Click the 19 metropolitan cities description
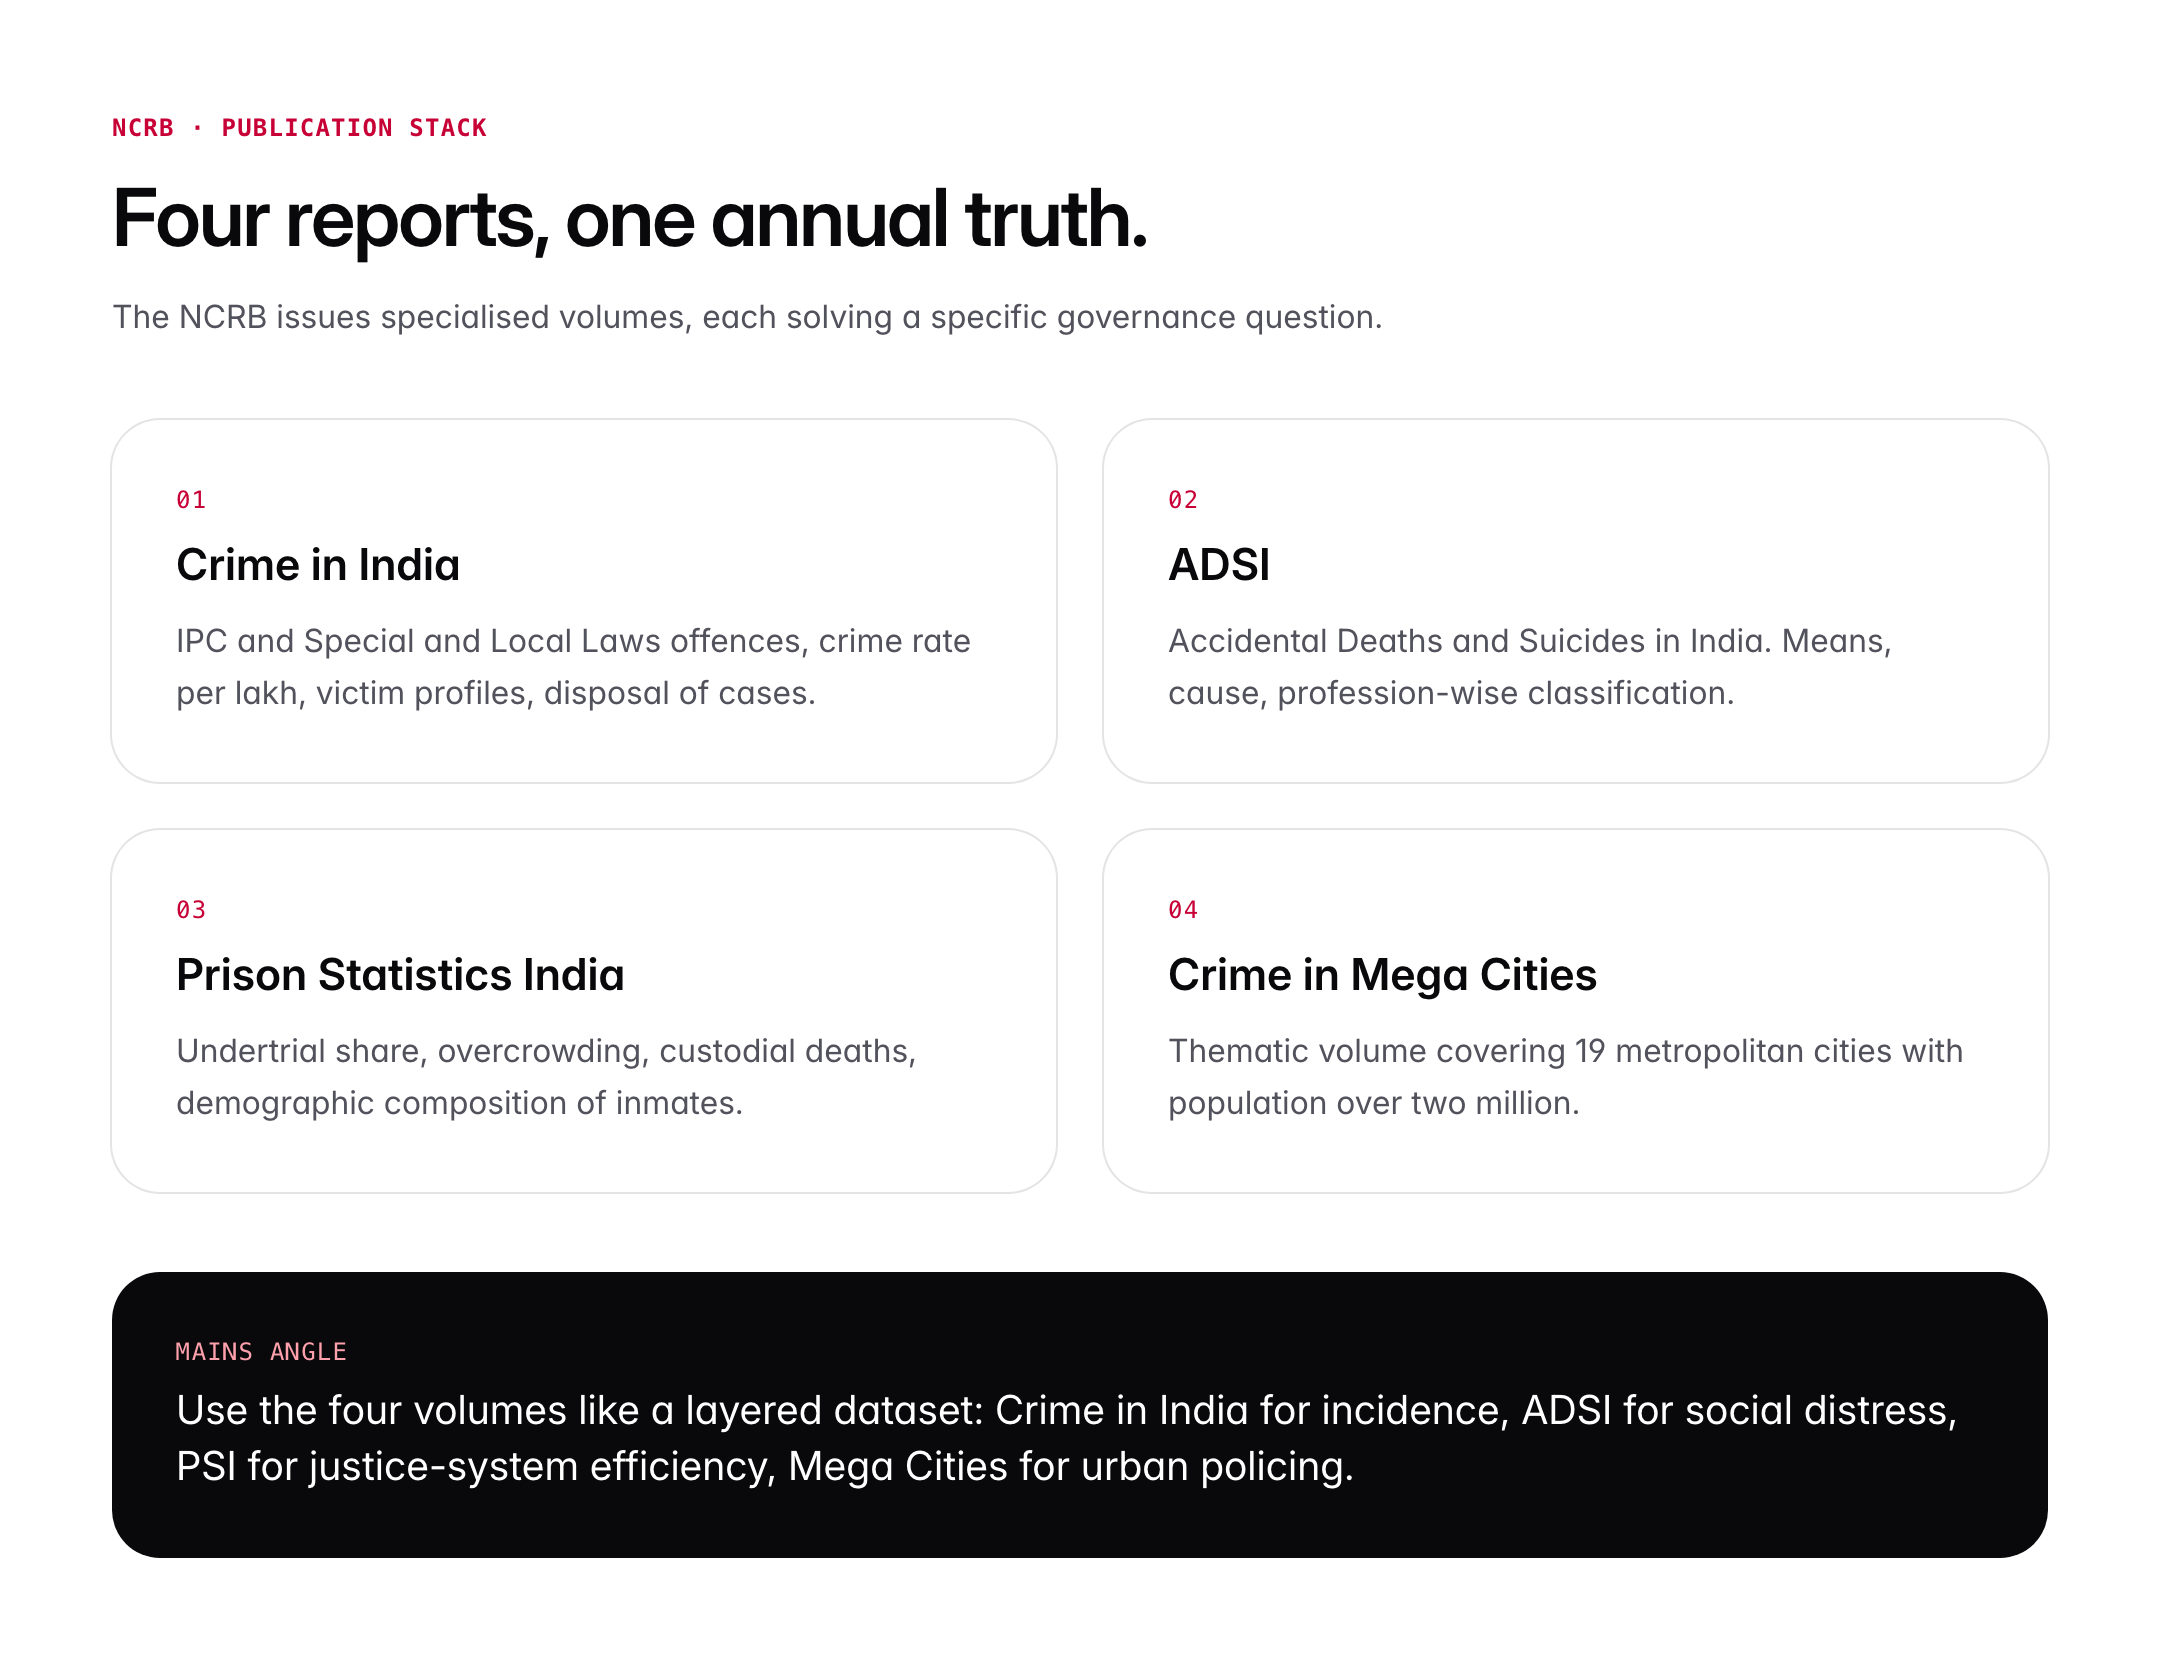This screenshot has width=2160, height=1670. coord(1564,1077)
